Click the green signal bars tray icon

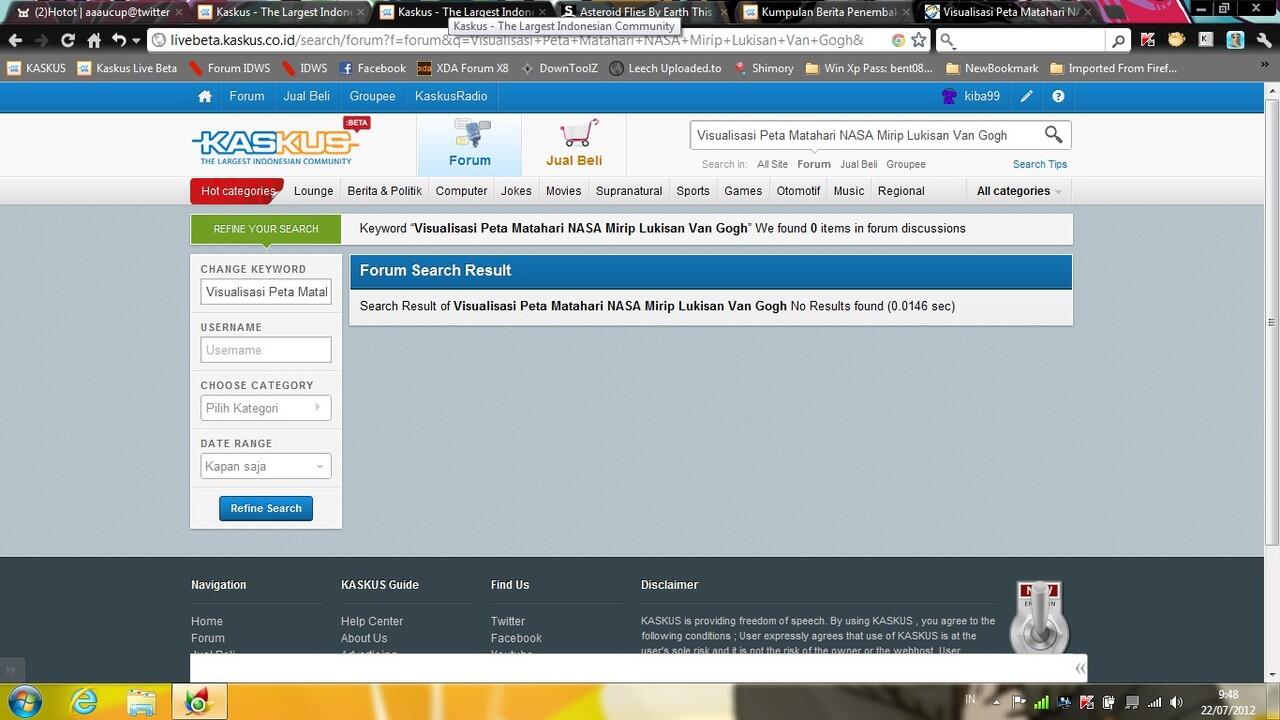point(1042,702)
